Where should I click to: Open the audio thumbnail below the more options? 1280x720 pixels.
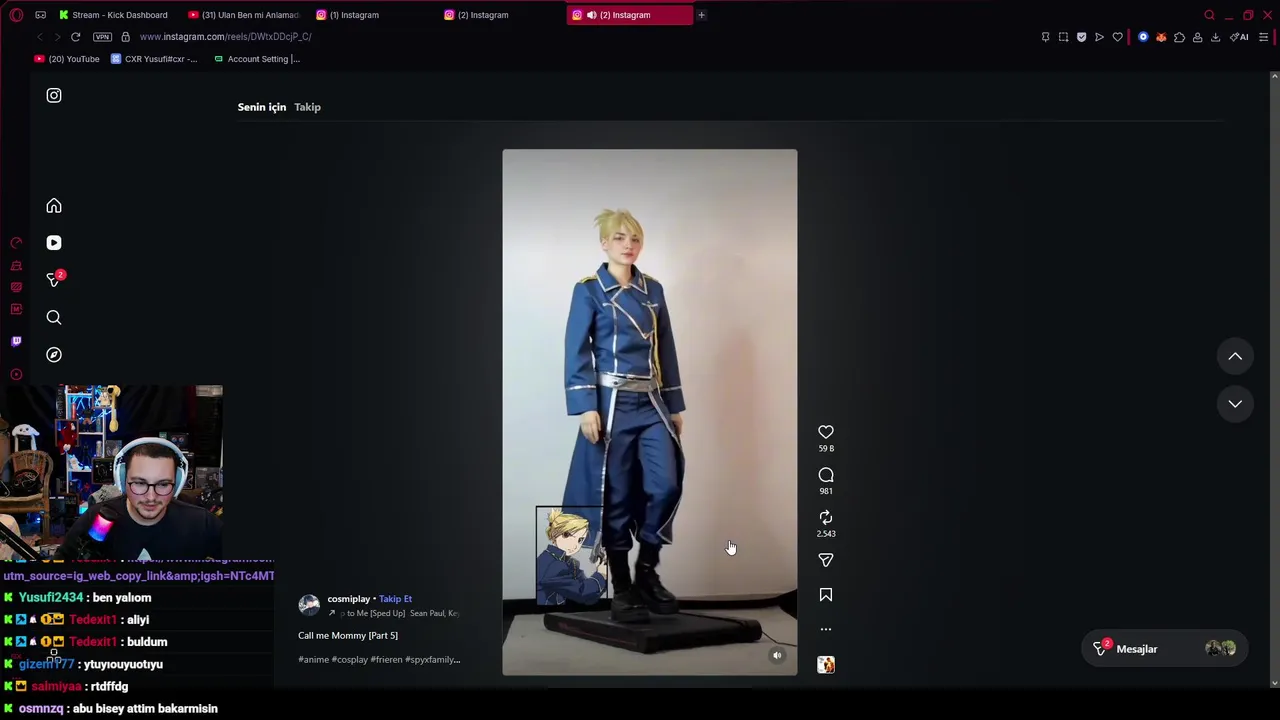coord(826,665)
